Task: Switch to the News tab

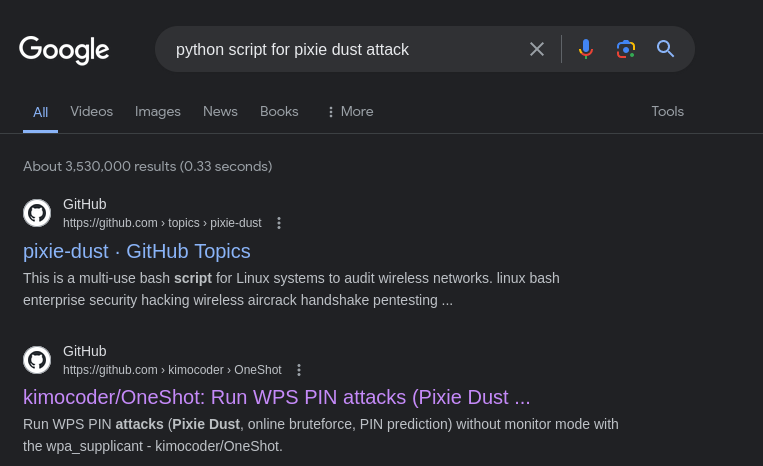Action: pyautogui.click(x=220, y=111)
